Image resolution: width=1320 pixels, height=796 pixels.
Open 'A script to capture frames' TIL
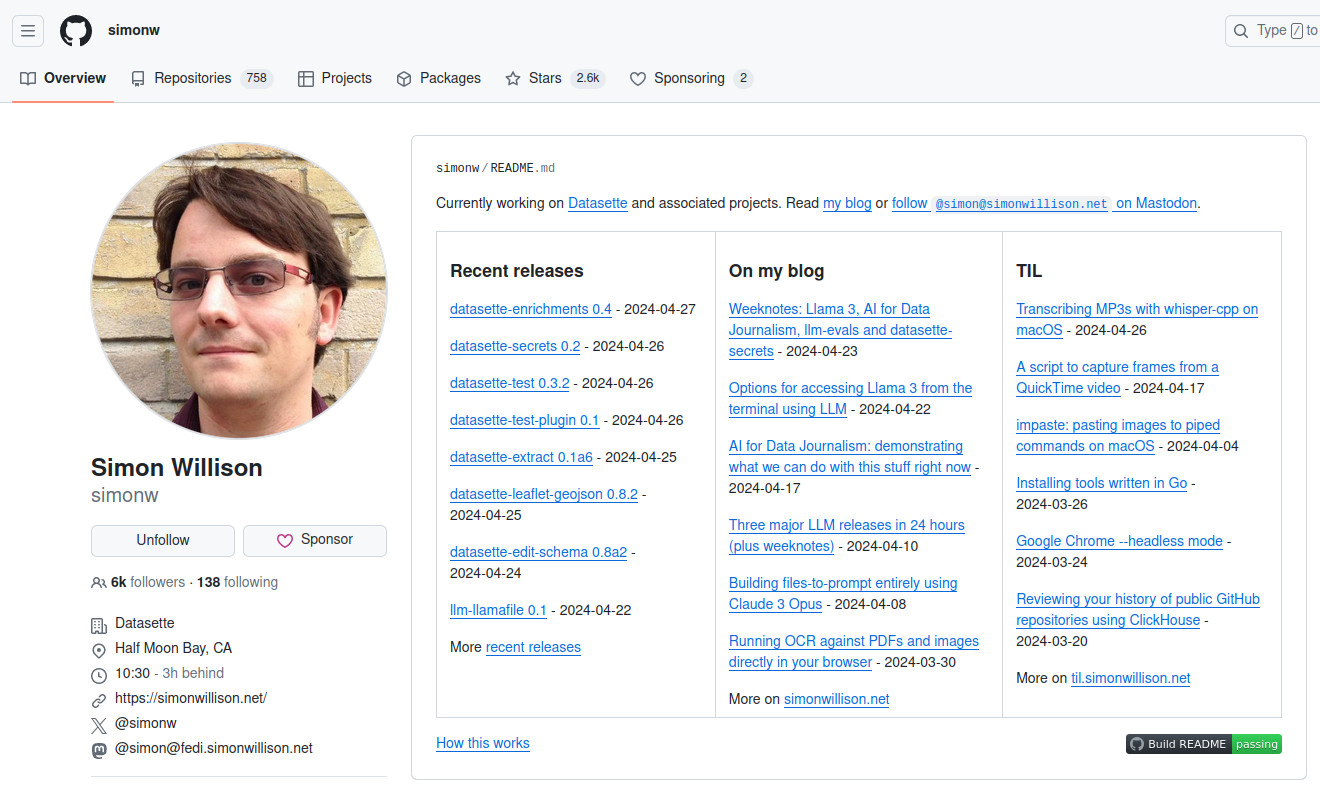pyautogui.click(x=1118, y=377)
